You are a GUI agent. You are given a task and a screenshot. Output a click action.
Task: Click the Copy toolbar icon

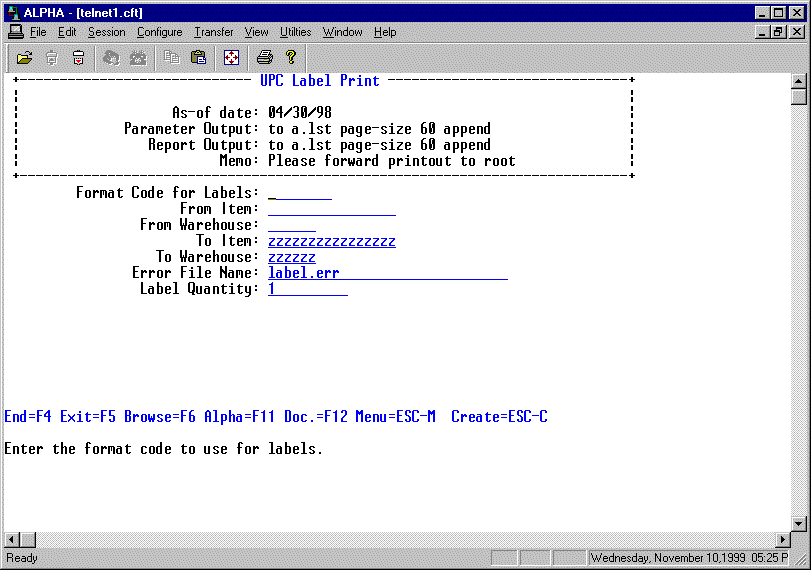(172, 57)
